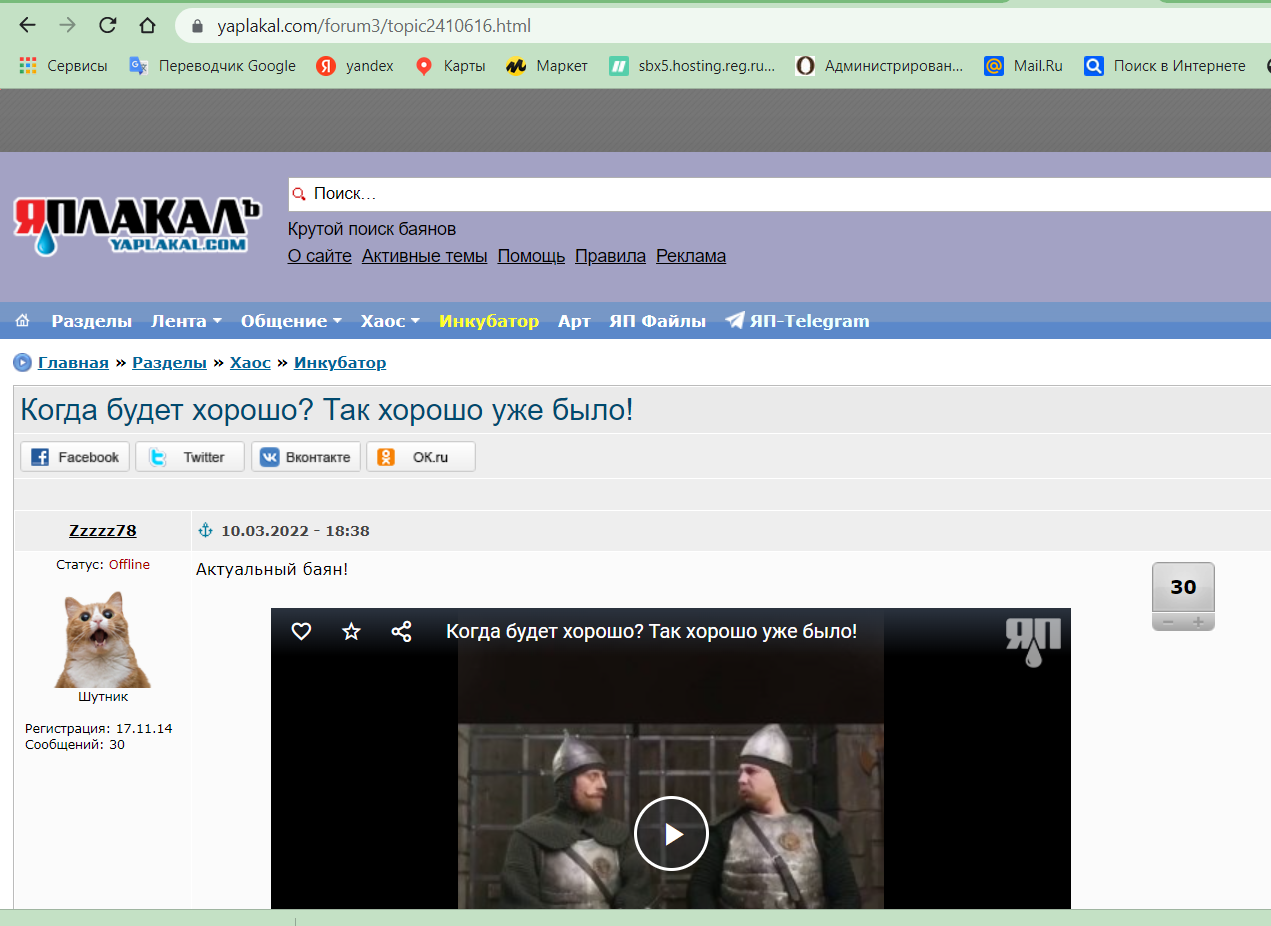
Task: Downvote the post with the minus button
Action: [x=1167, y=622]
